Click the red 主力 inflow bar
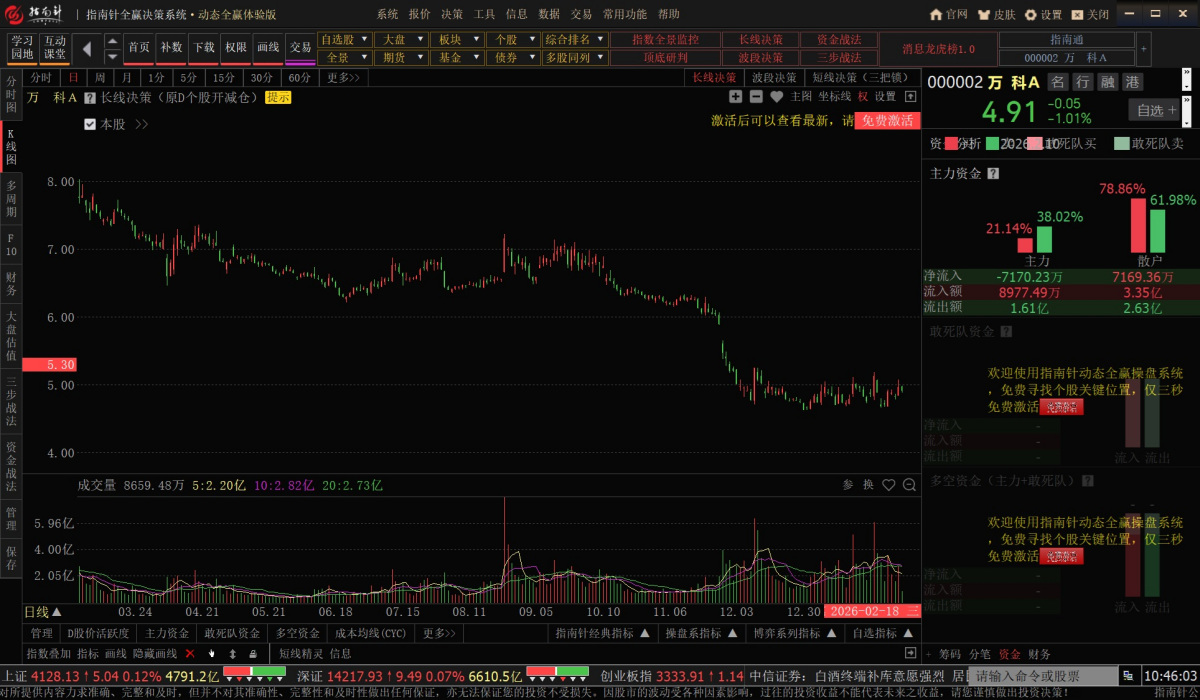 pyautogui.click(x=1025, y=245)
